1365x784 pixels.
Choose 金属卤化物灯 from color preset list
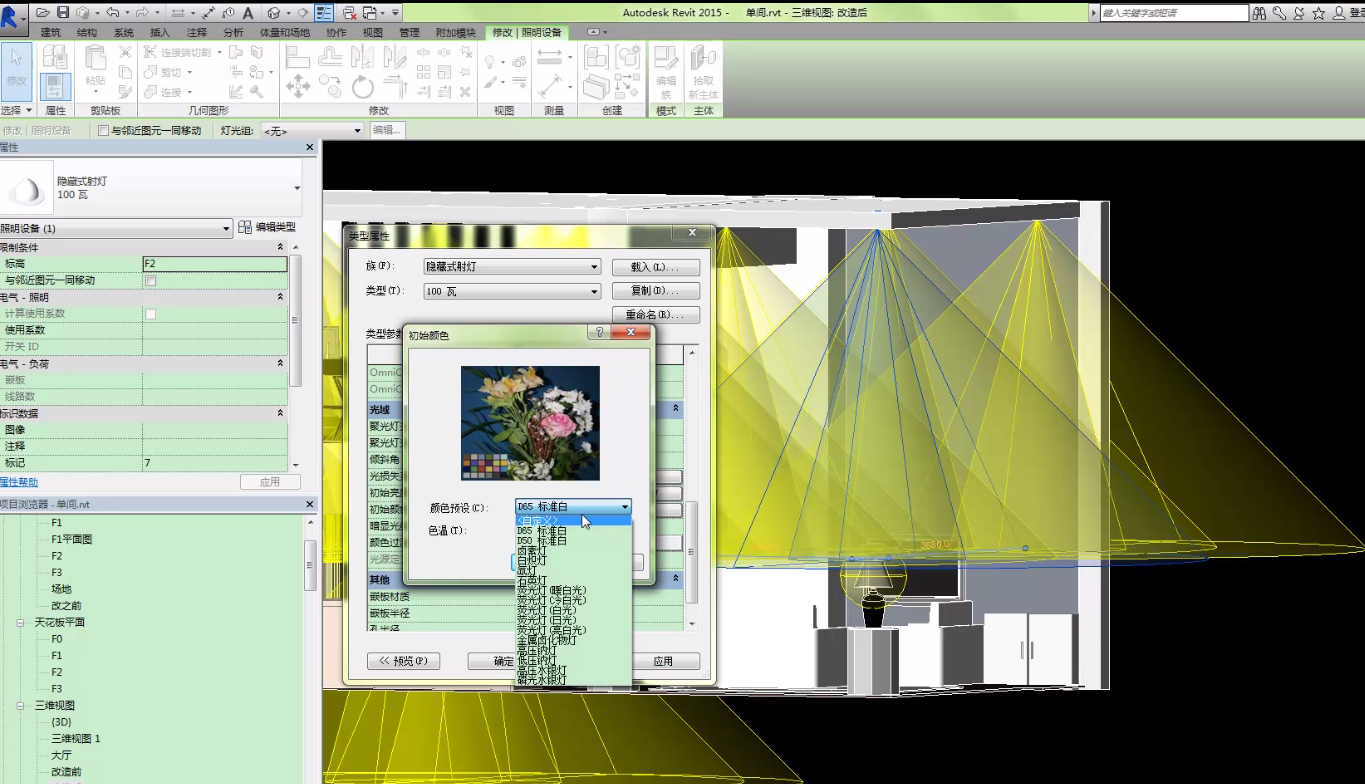tap(573, 640)
